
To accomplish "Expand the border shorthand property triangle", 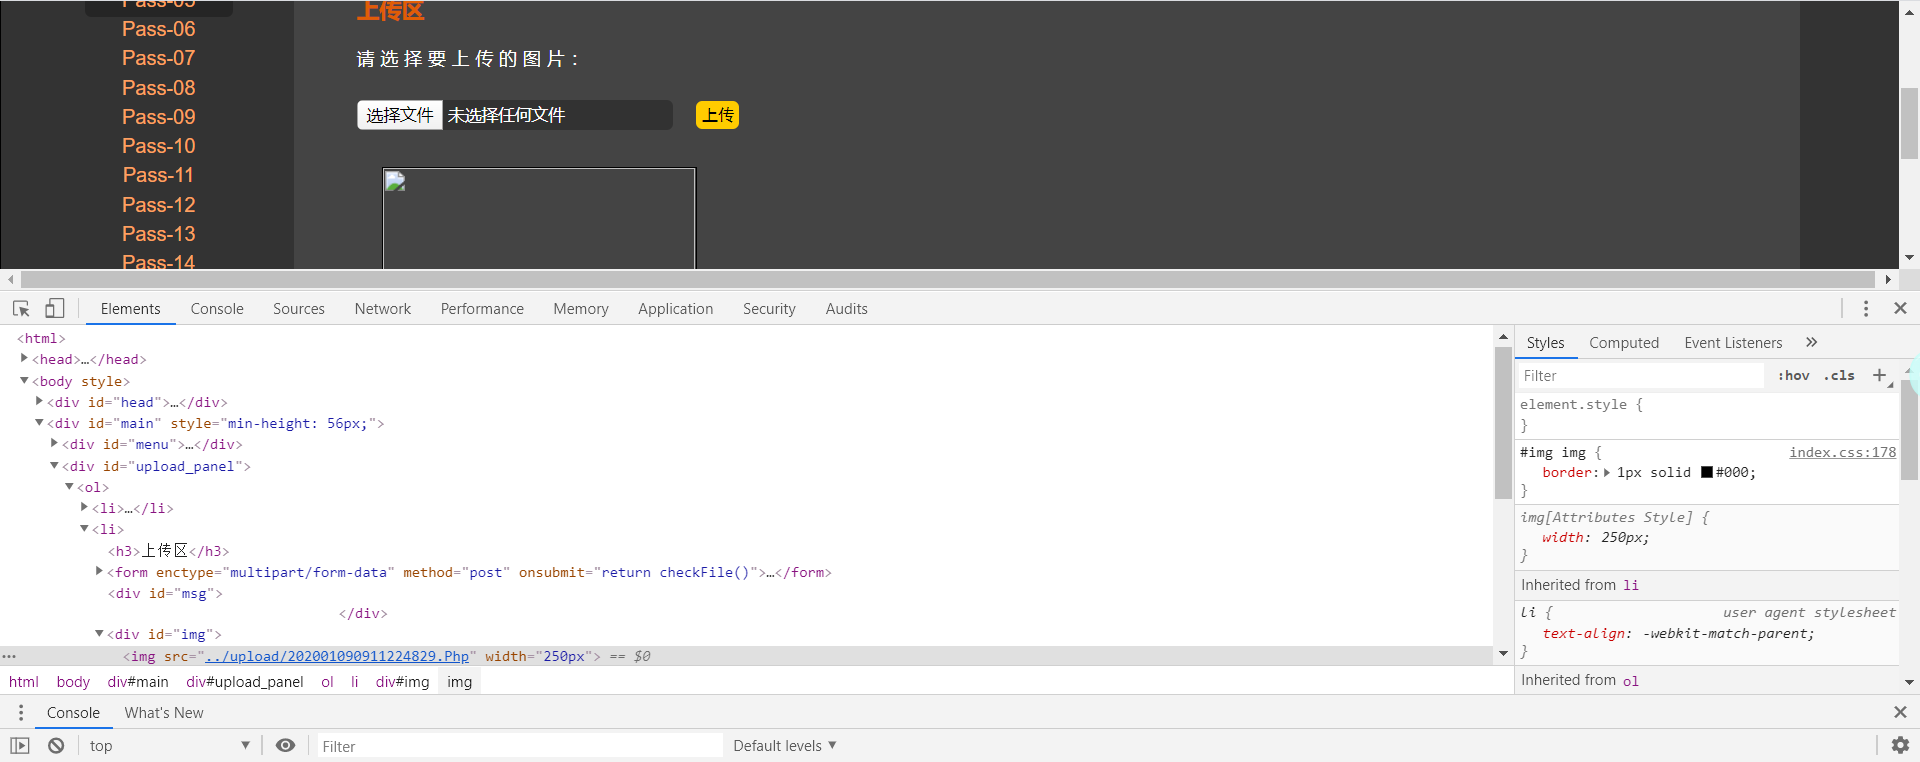I will coord(1607,473).
